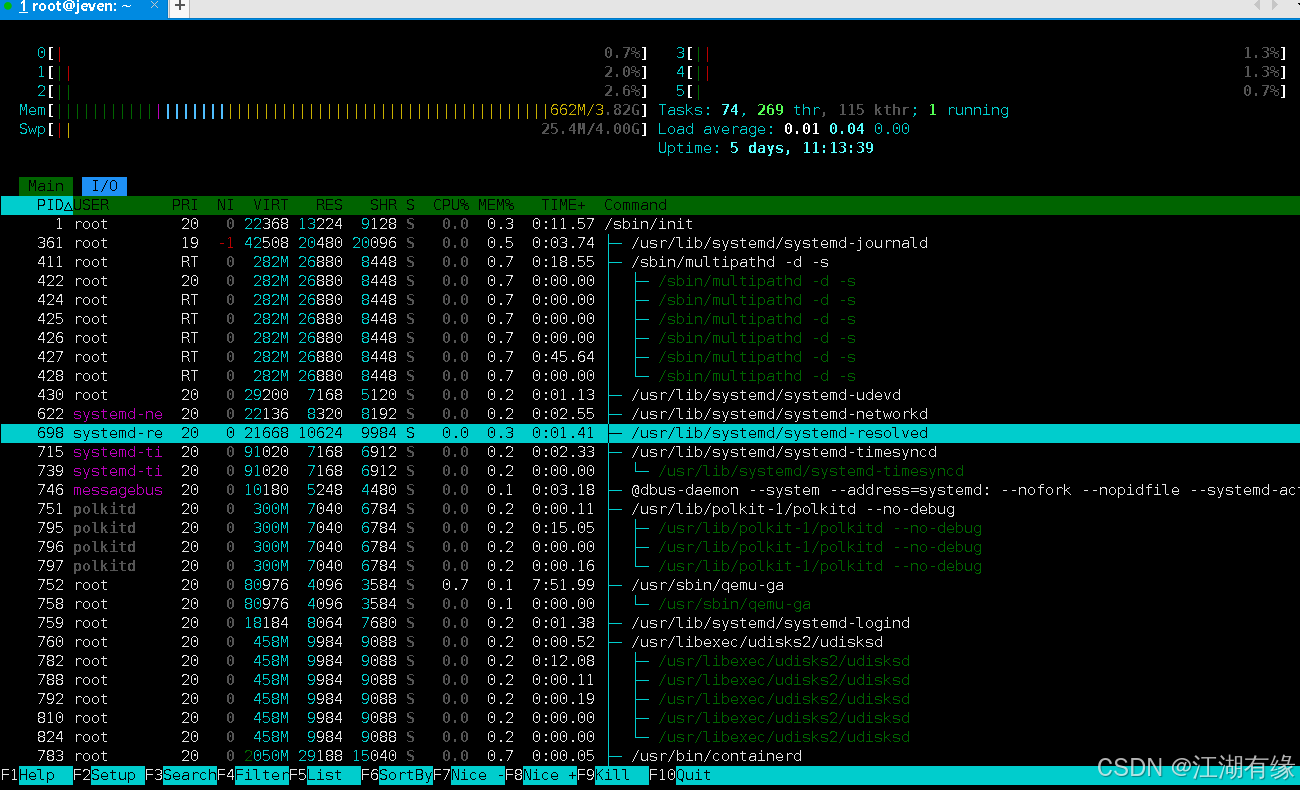Click F10 Quit
The image size is (1300, 790).
(x=680, y=775)
